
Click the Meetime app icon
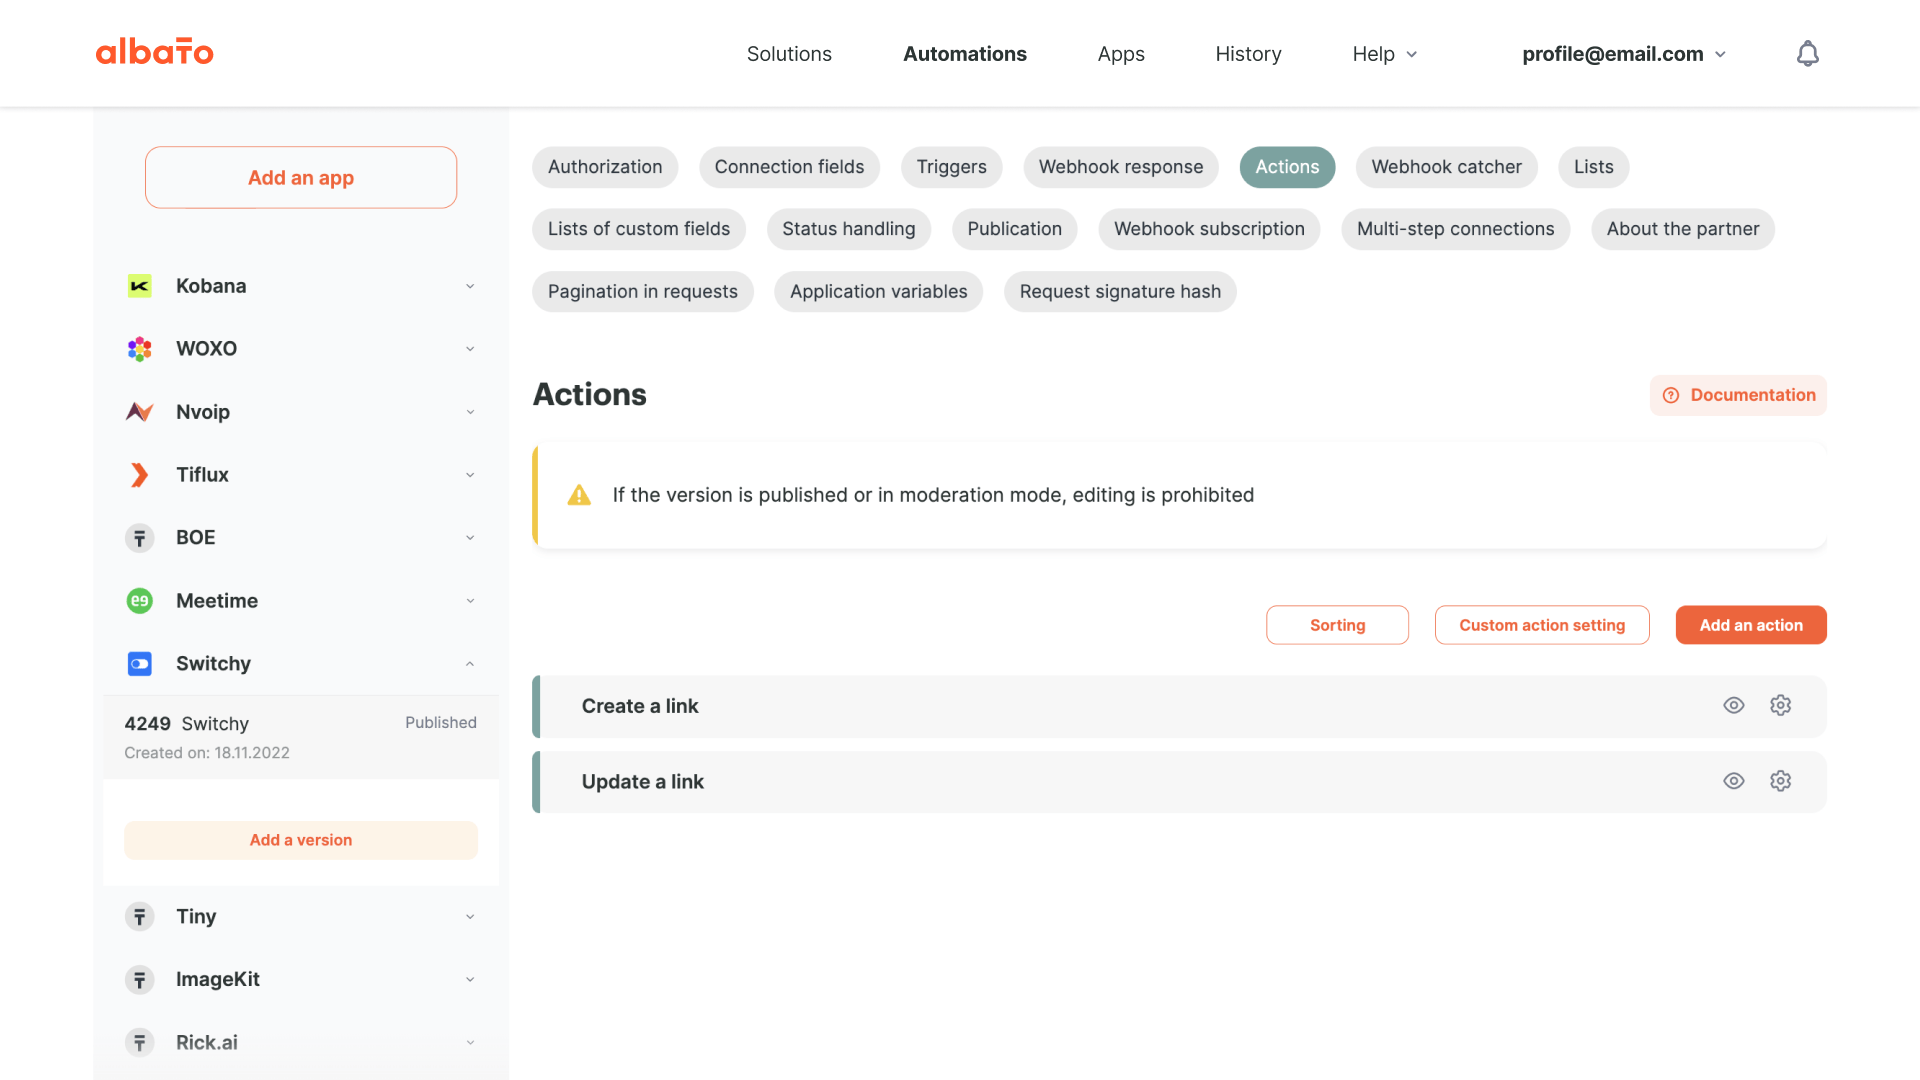coord(140,601)
